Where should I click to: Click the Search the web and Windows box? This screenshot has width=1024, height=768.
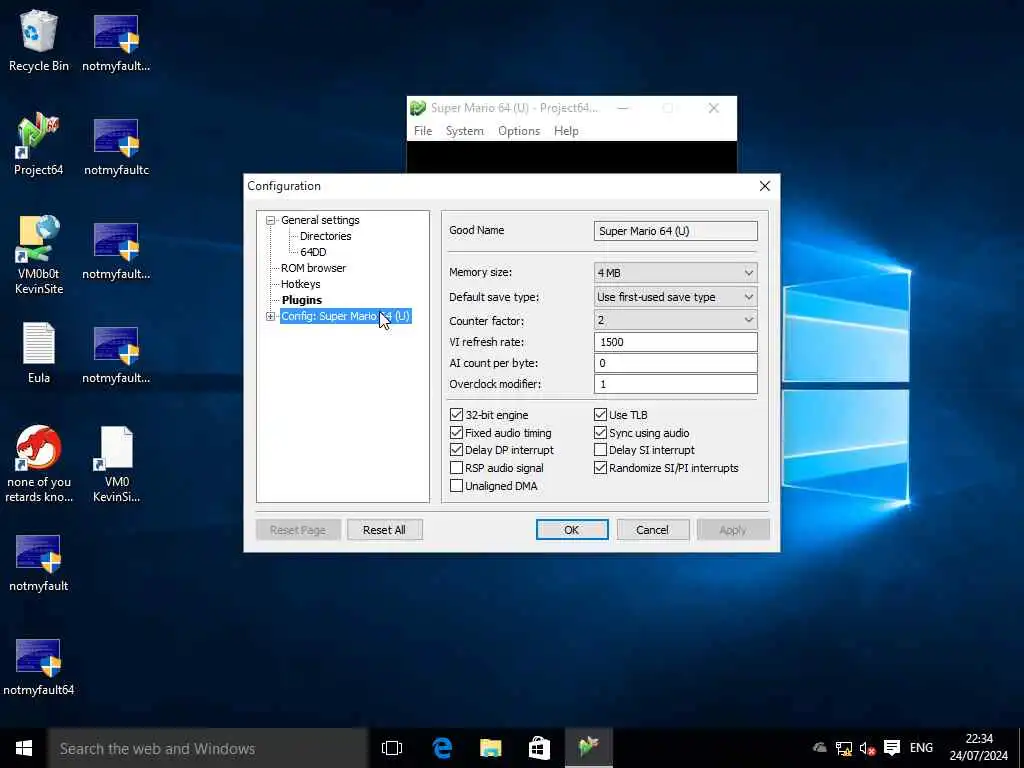208,748
